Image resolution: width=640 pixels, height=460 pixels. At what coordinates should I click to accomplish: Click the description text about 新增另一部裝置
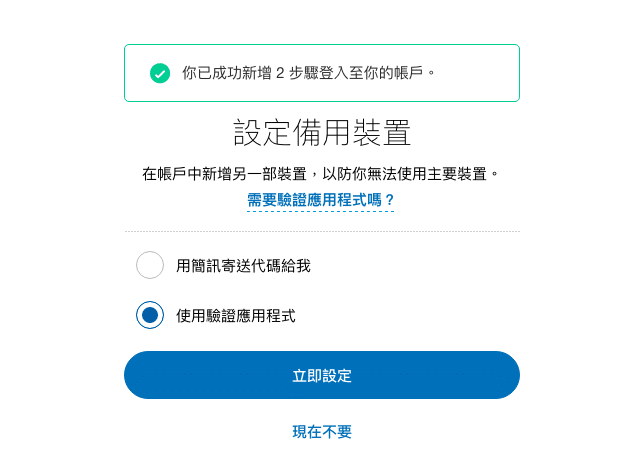[321, 174]
